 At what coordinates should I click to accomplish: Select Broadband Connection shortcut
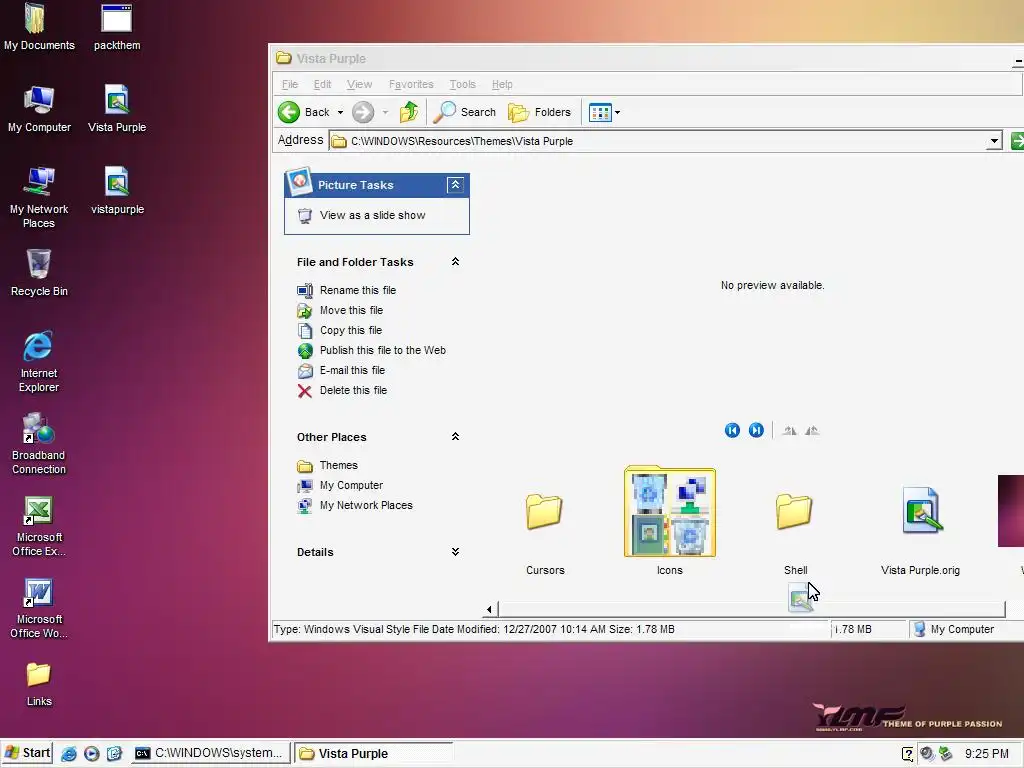tap(39, 444)
